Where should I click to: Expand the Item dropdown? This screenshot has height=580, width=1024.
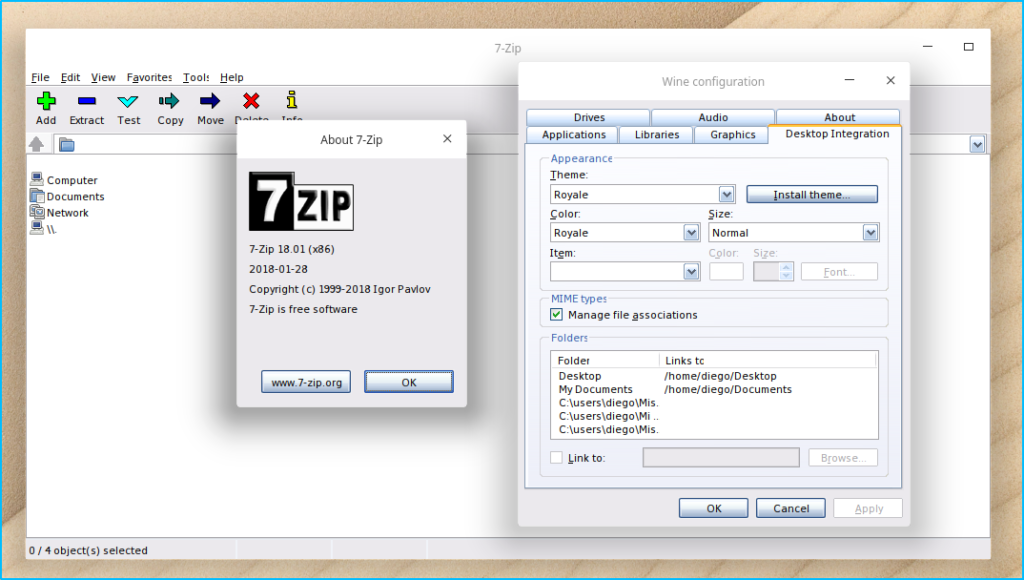coord(691,272)
